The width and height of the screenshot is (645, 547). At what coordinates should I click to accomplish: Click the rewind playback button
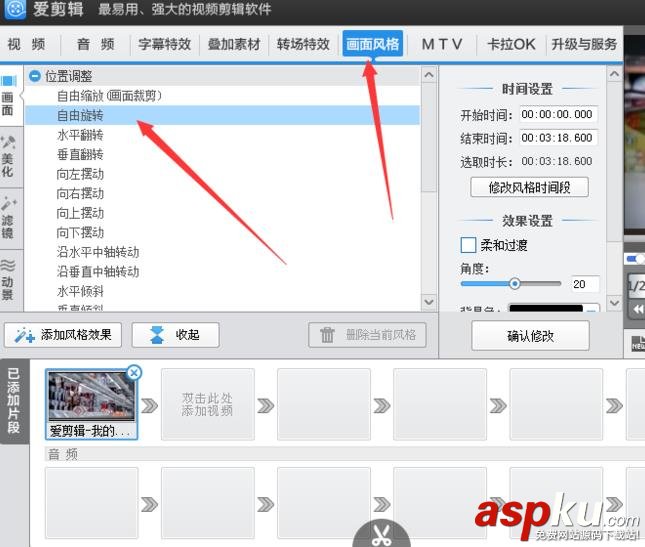[x=637, y=309]
